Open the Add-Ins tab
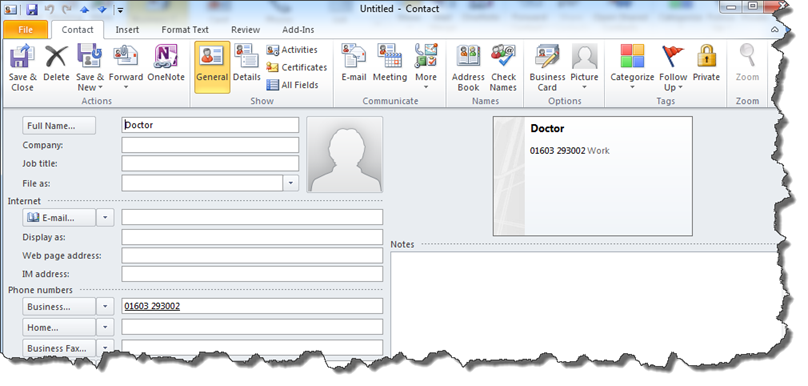808x386 pixels. (x=298, y=30)
